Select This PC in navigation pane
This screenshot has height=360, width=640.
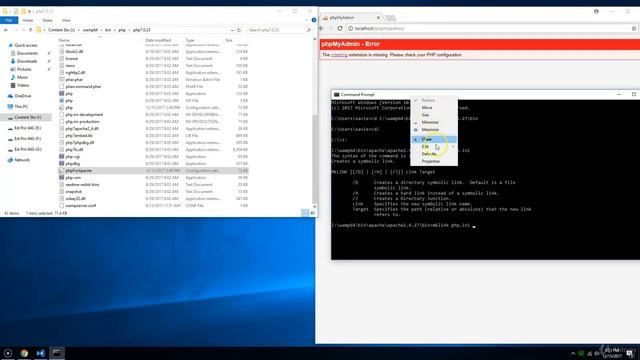(x=21, y=107)
